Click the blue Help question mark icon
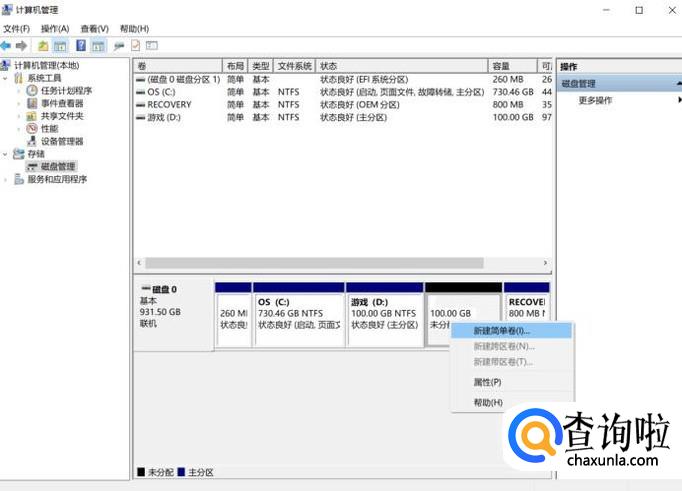The image size is (682, 491). pos(80,46)
